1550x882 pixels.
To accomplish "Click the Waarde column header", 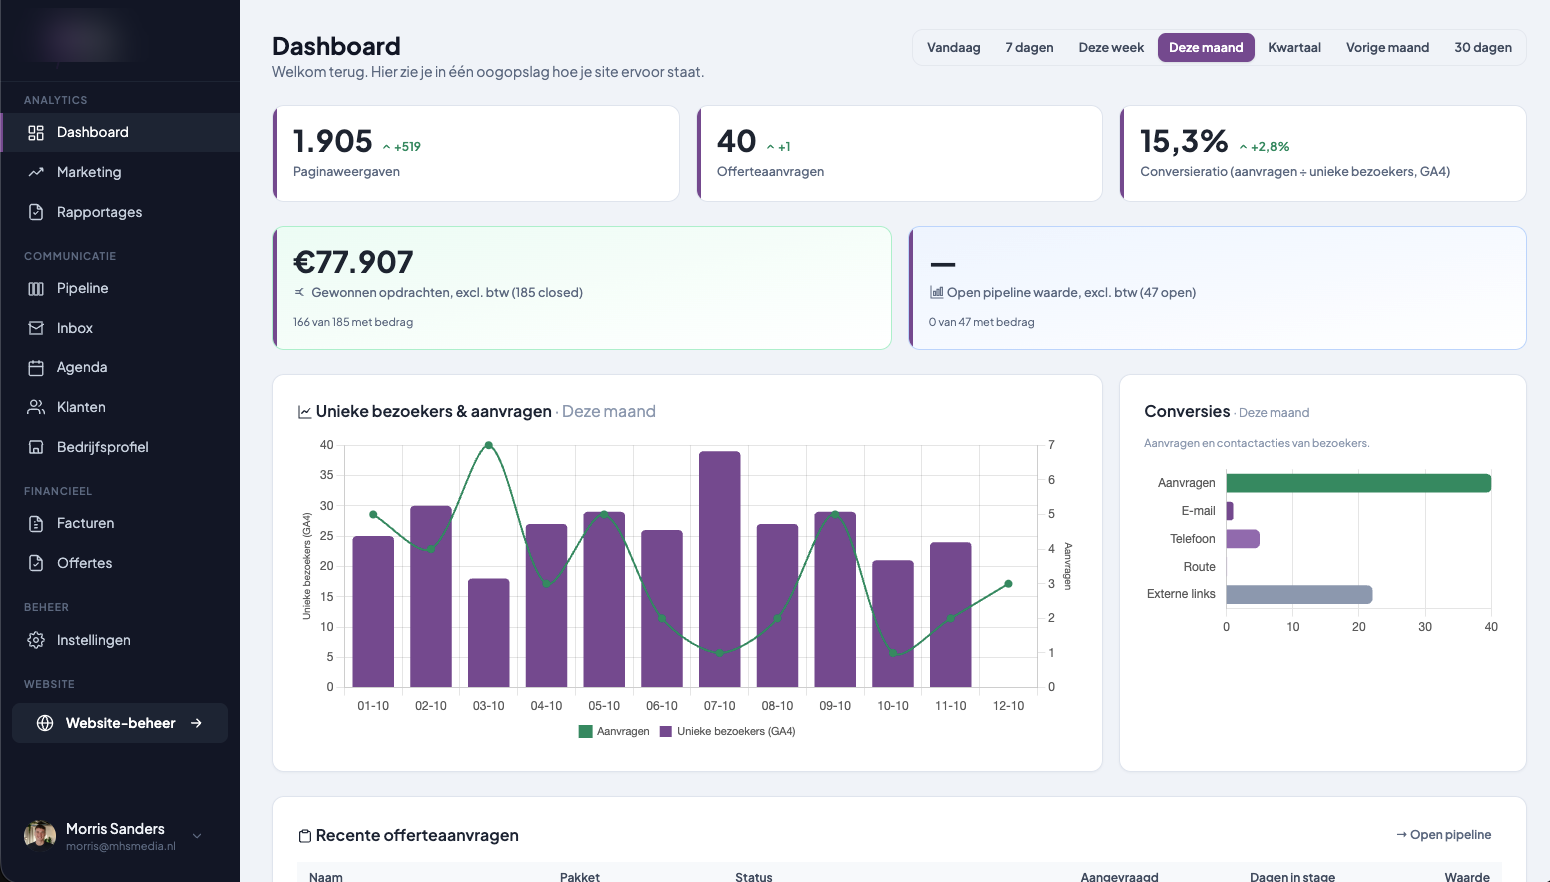I will tap(1467, 877).
